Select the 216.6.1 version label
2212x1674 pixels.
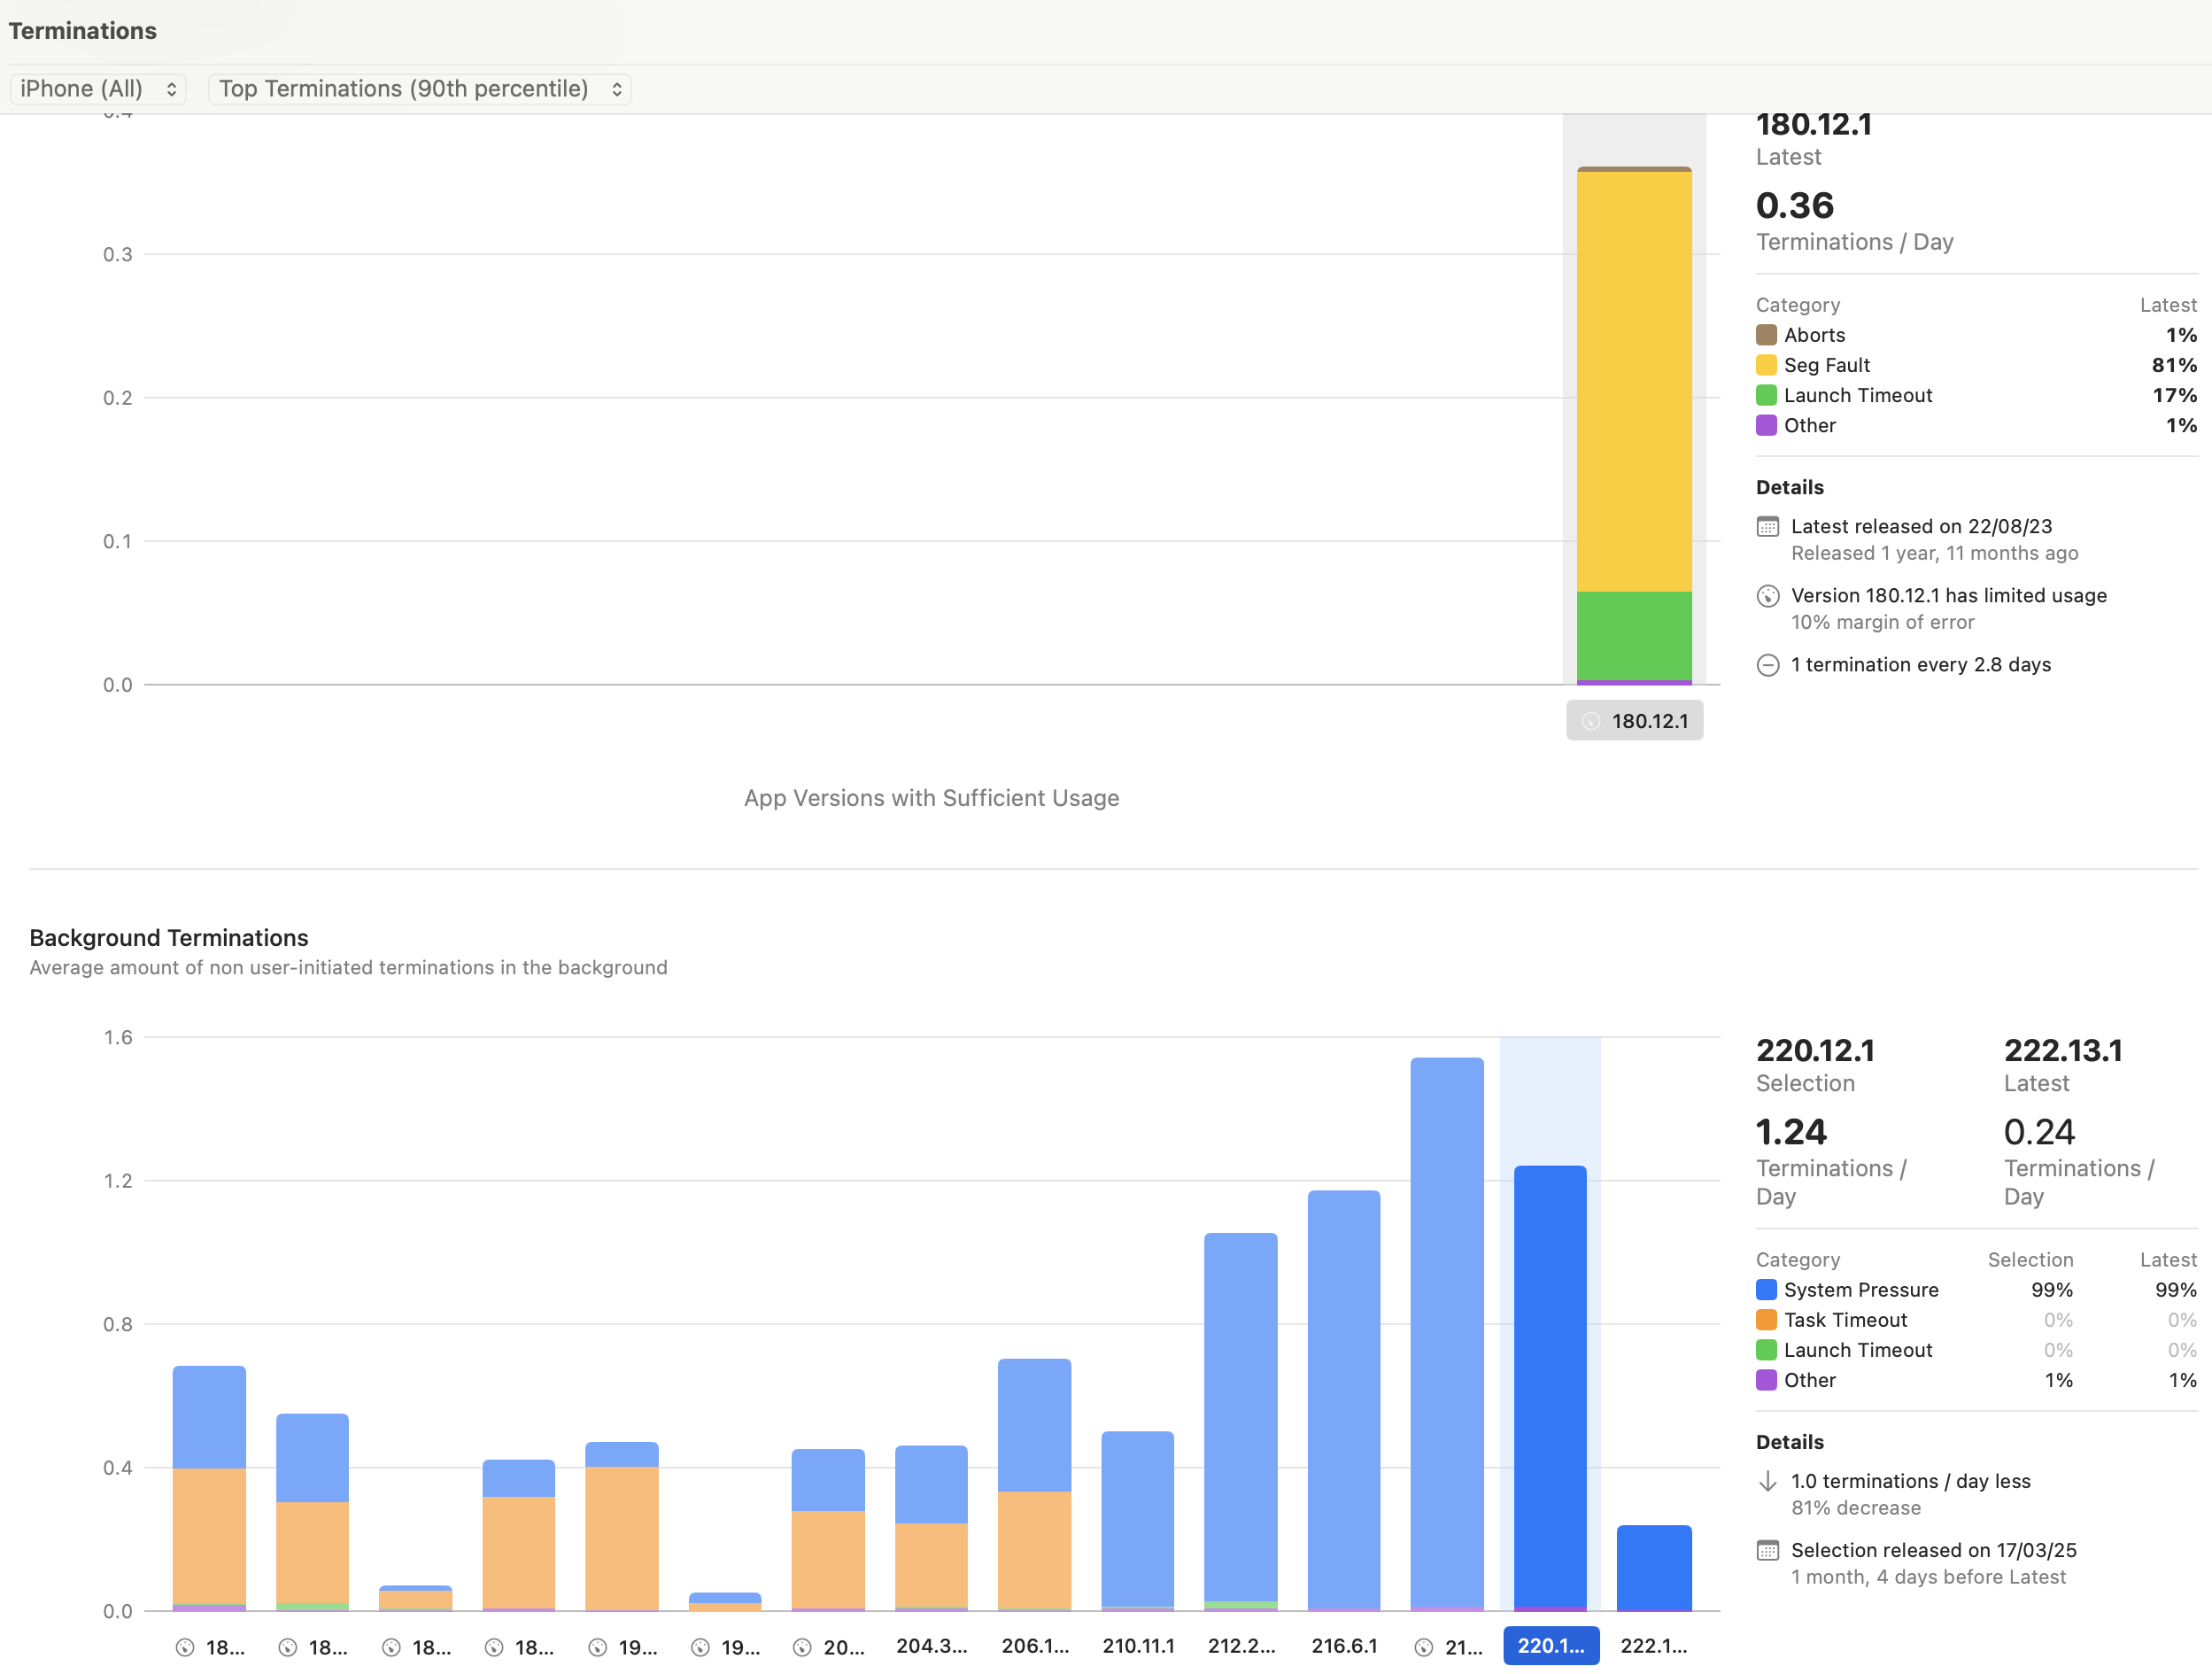[x=1344, y=1646]
